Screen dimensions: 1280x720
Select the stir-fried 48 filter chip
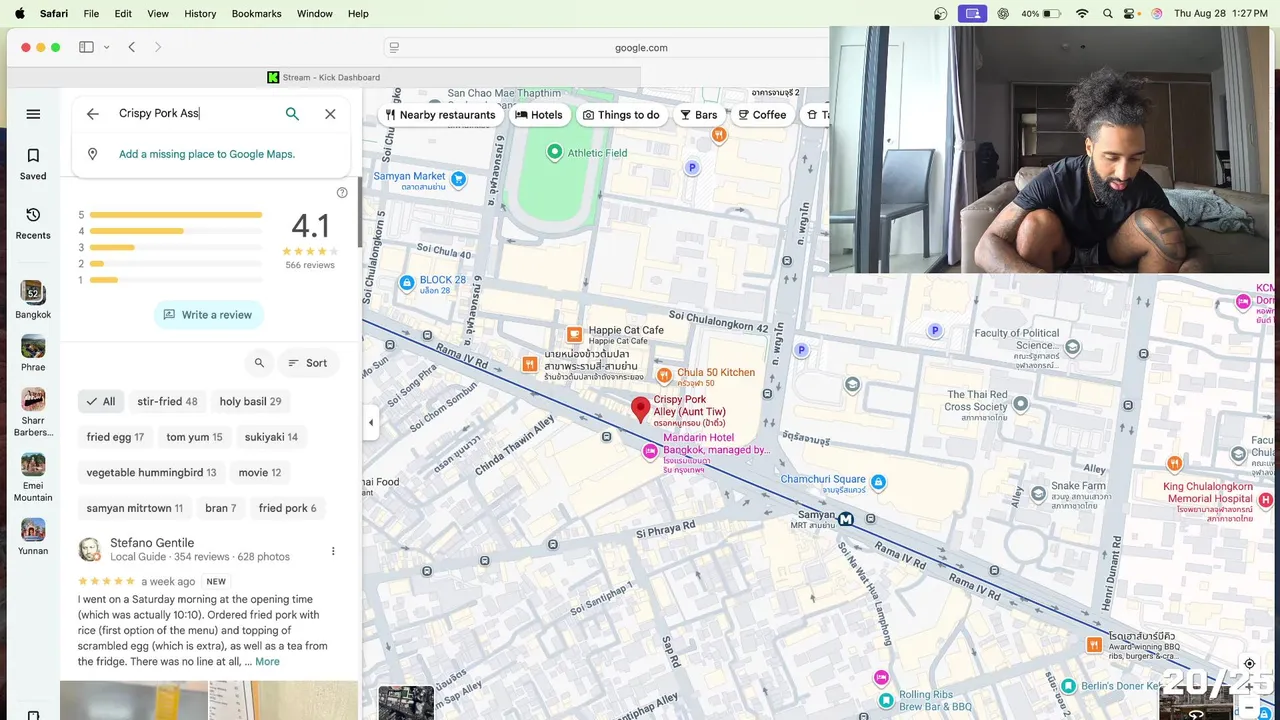pos(167,402)
